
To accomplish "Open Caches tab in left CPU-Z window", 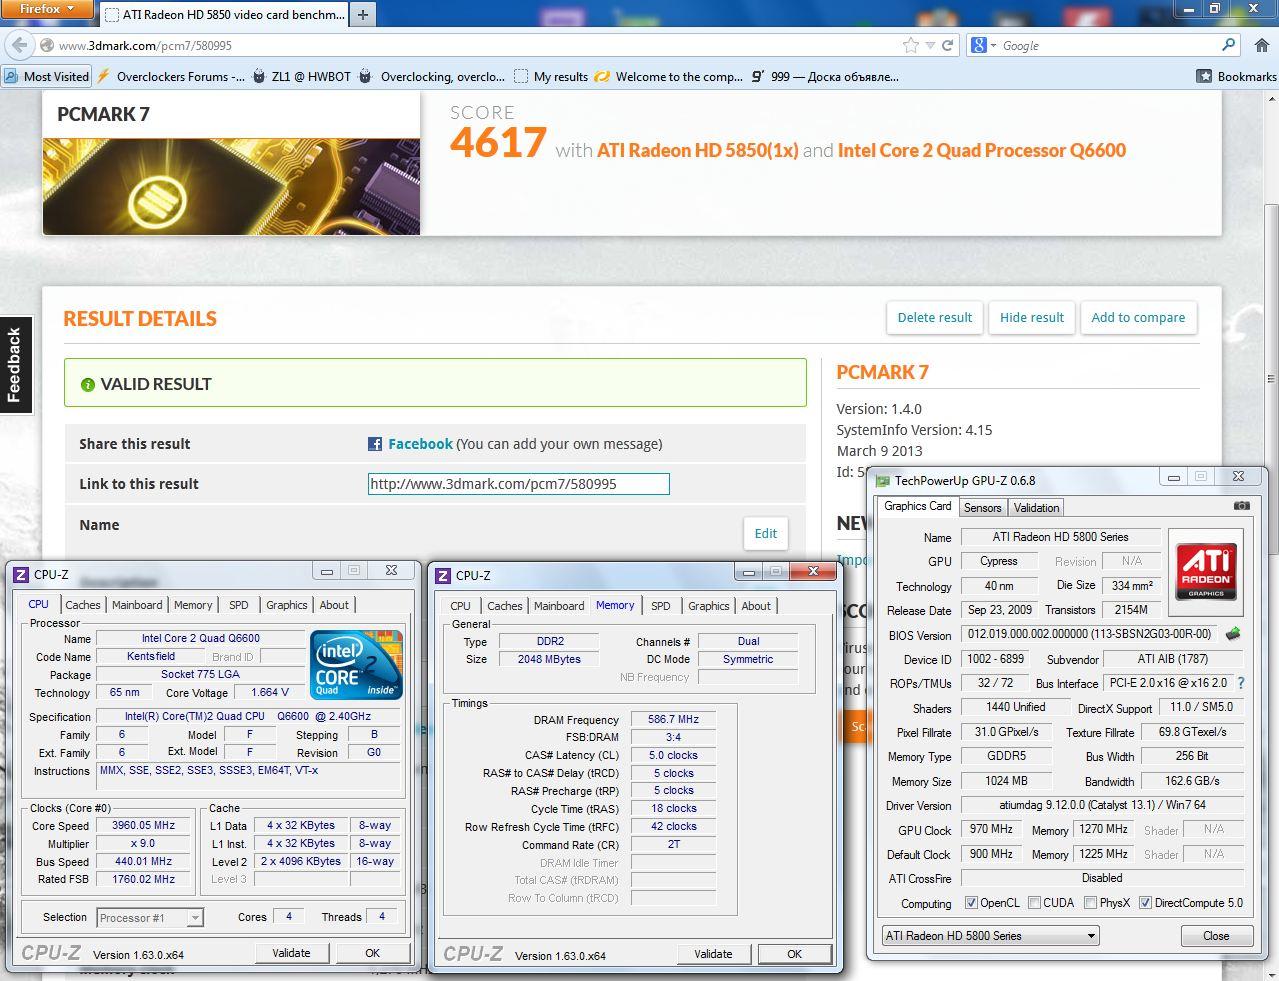I will point(83,605).
